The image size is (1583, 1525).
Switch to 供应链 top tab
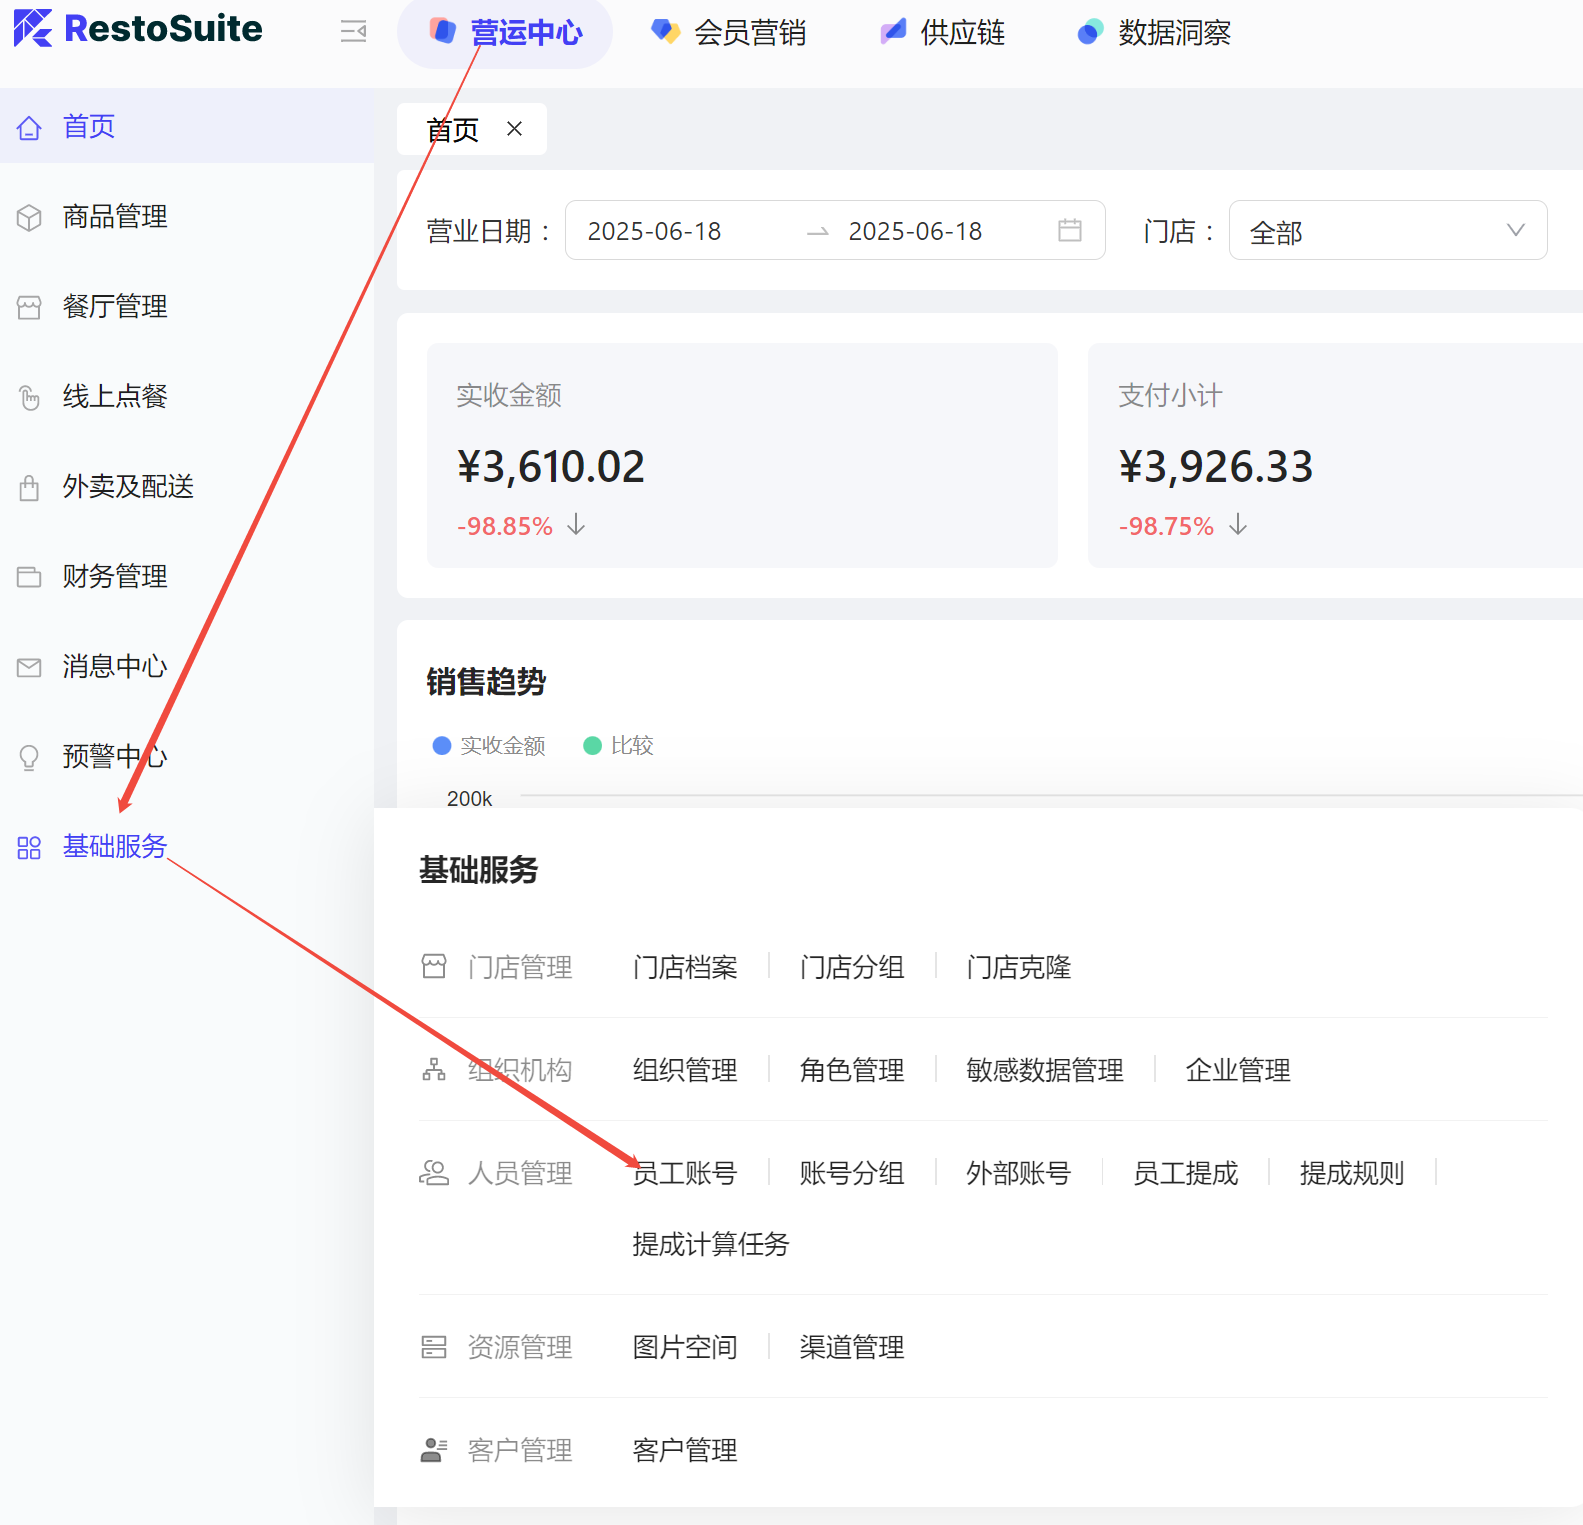pos(943,32)
